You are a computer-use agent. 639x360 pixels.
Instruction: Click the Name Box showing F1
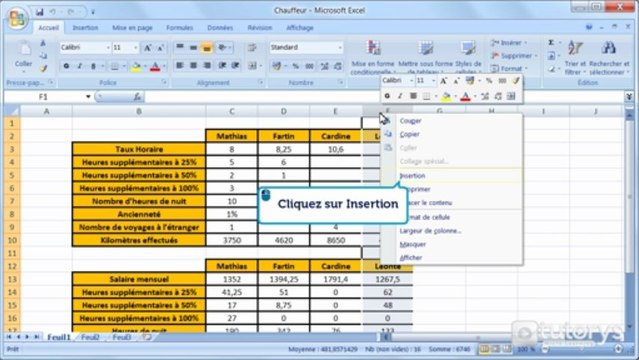[x=44, y=97]
